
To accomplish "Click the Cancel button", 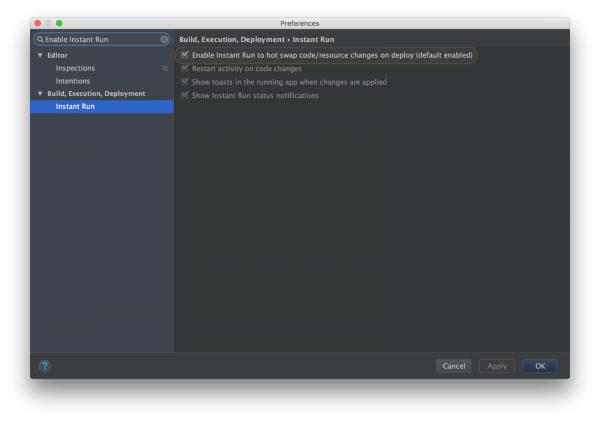I will click(453, 366).
